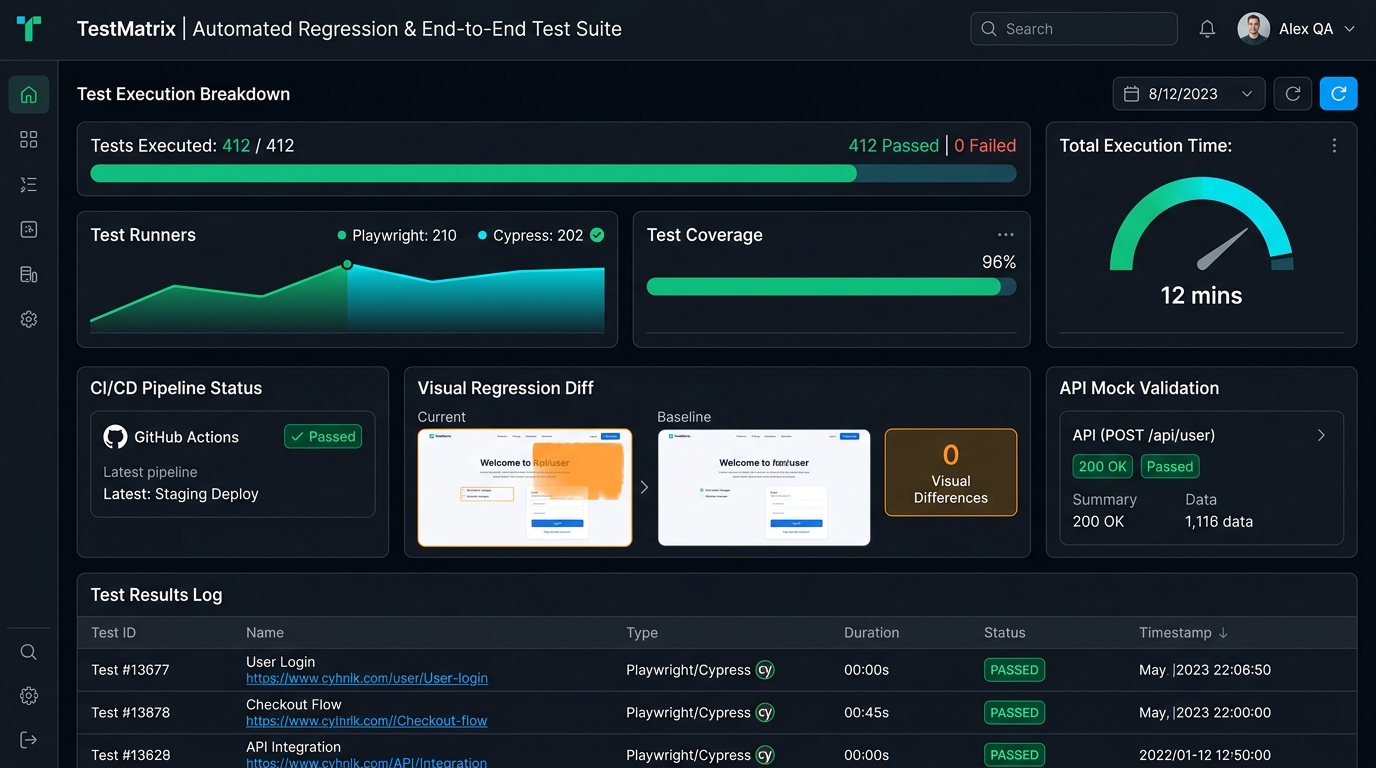Viewport: 1376px width, 768px height.
Task: Click the 200 OK status badge
Action: (1104, 466)
